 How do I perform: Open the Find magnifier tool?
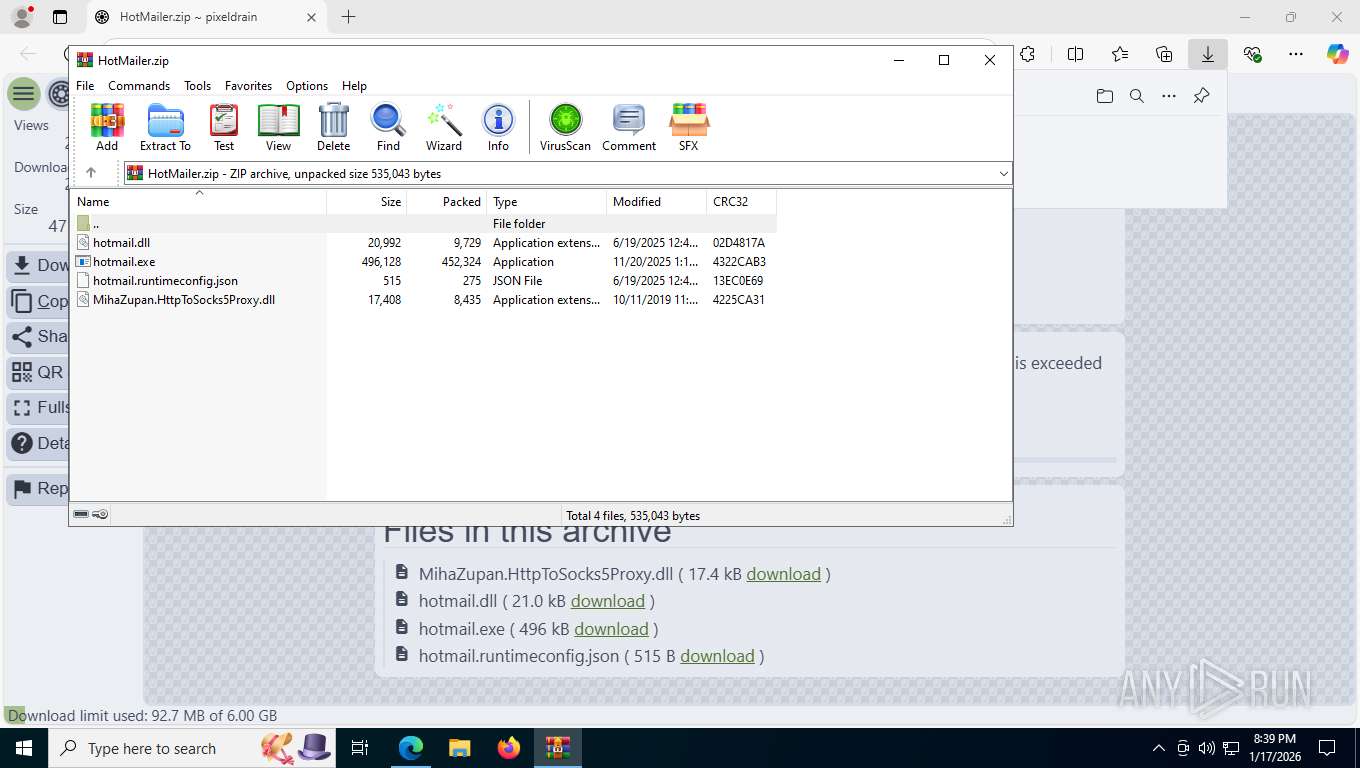[388, 127]
